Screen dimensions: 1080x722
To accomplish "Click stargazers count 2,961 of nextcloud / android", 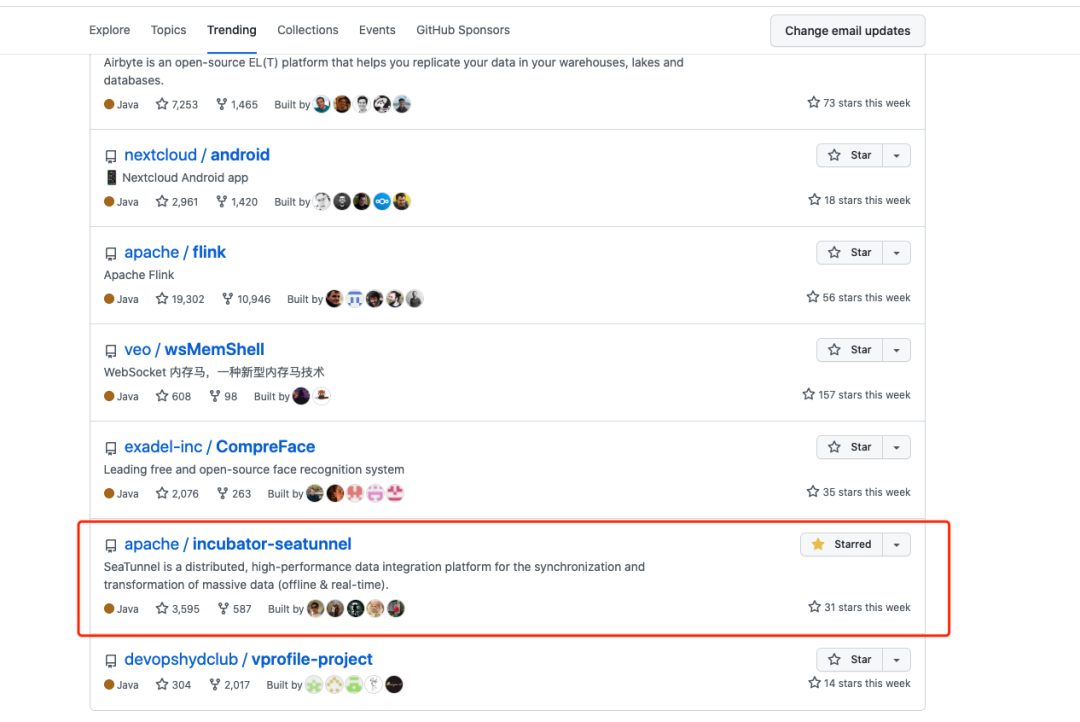I will pyautogui.click(x=177, y=202).
